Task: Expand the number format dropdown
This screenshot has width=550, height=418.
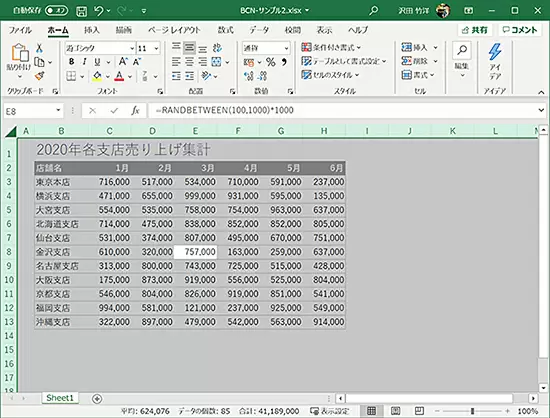Action: click(287, 48)
